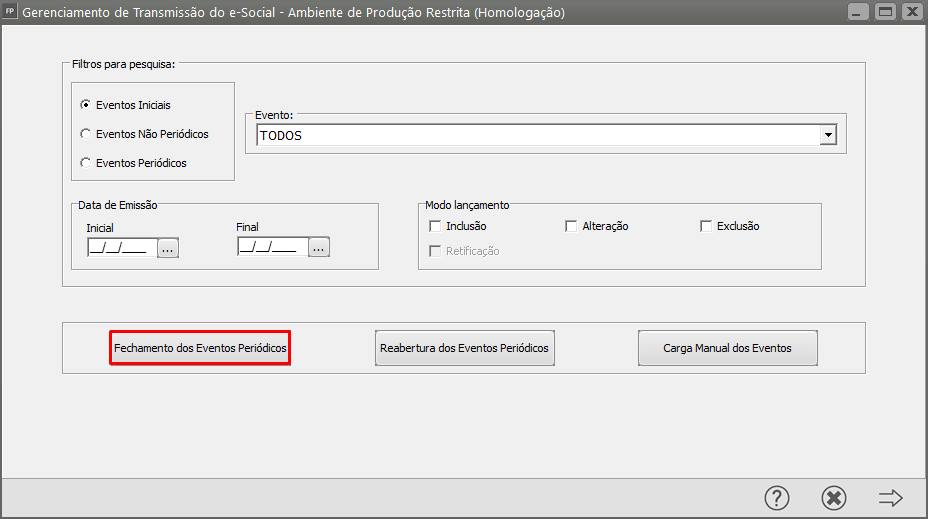Expand the Evento dropdown arrow
Screen dimensions: 928x519
tap(827, 135)
